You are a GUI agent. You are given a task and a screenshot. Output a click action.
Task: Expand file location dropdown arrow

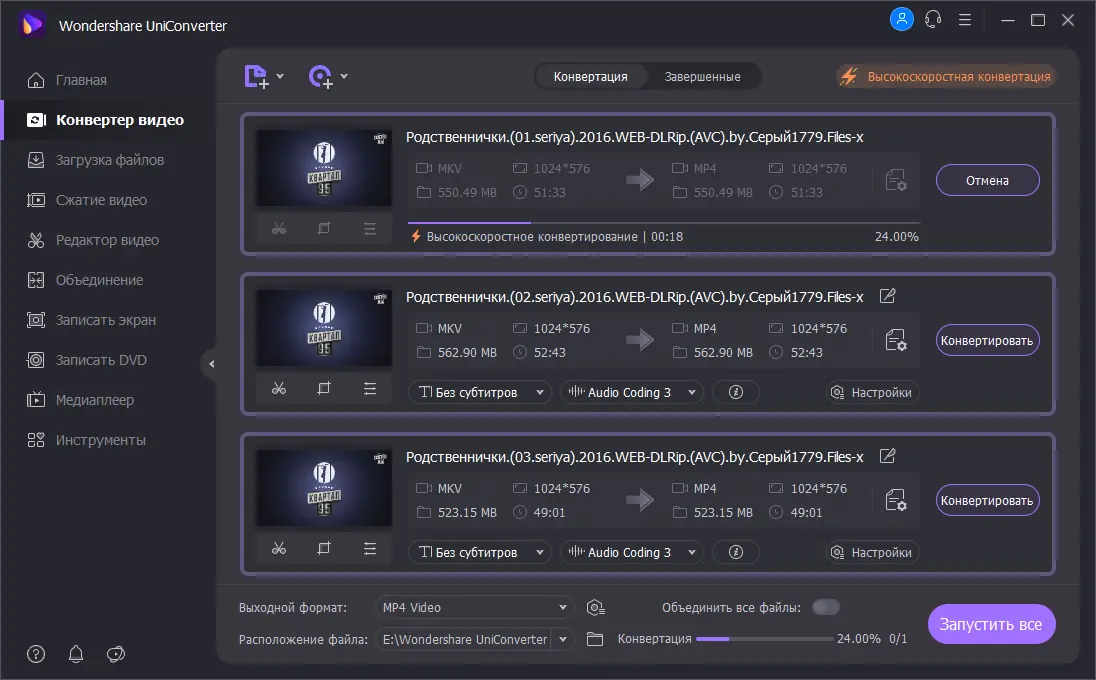pyautogui.click(x=563, y=639)
